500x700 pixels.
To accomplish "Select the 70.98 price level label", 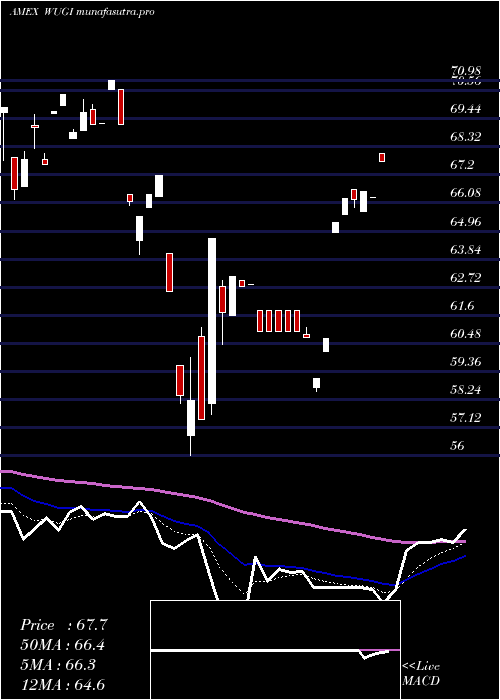I will click(466, 71).
